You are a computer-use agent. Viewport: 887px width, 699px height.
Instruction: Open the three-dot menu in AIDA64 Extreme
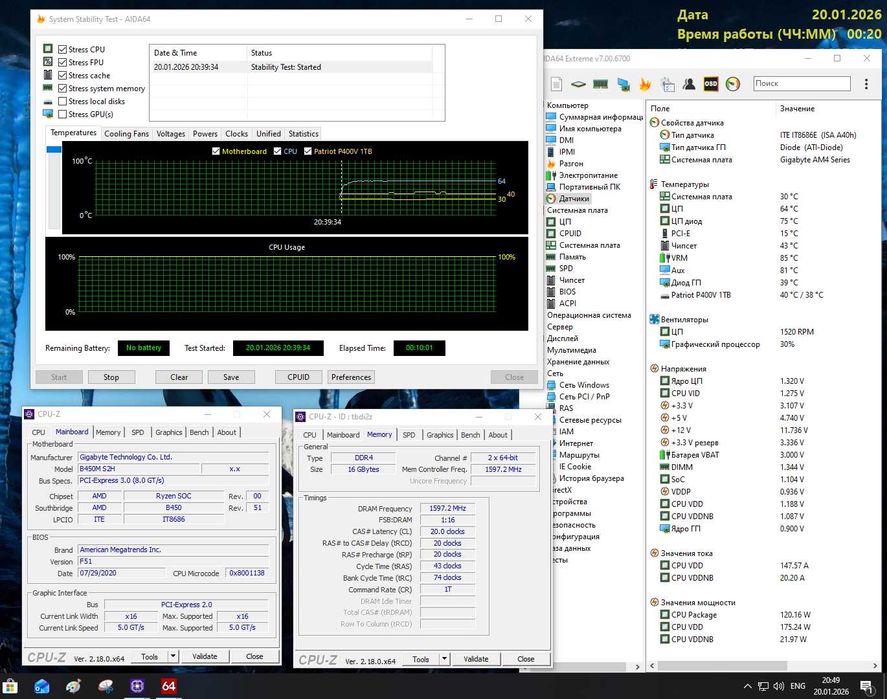coord(866,84)
